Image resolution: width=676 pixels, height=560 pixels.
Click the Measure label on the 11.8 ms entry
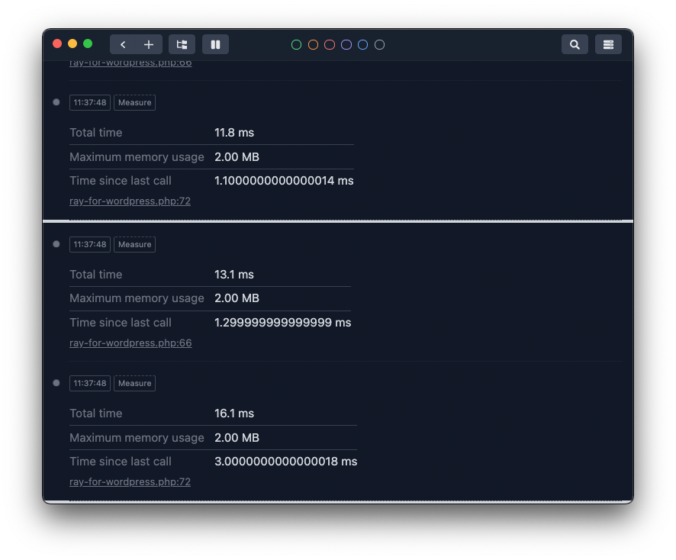pos(134,102)
